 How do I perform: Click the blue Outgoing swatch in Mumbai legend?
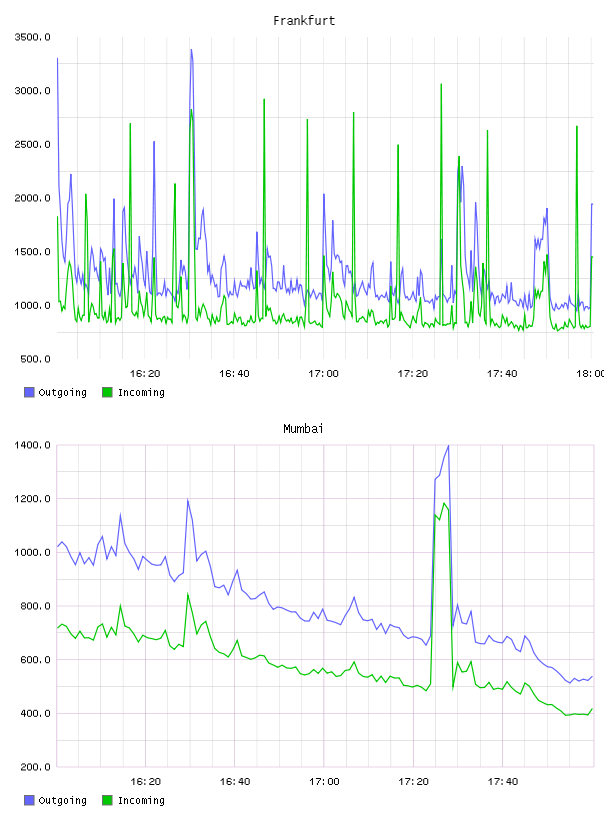tap(29, 800)
